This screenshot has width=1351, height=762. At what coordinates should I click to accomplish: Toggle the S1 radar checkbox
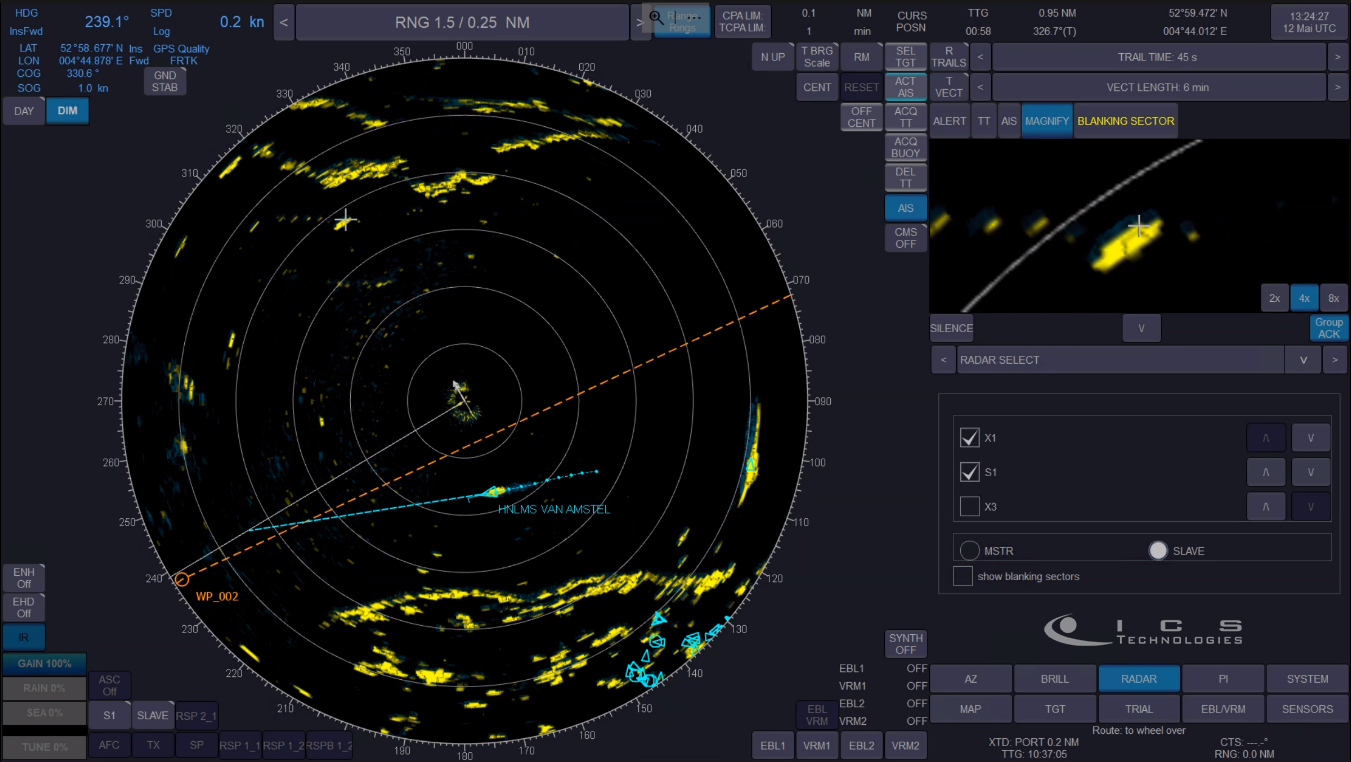(969, 472)
